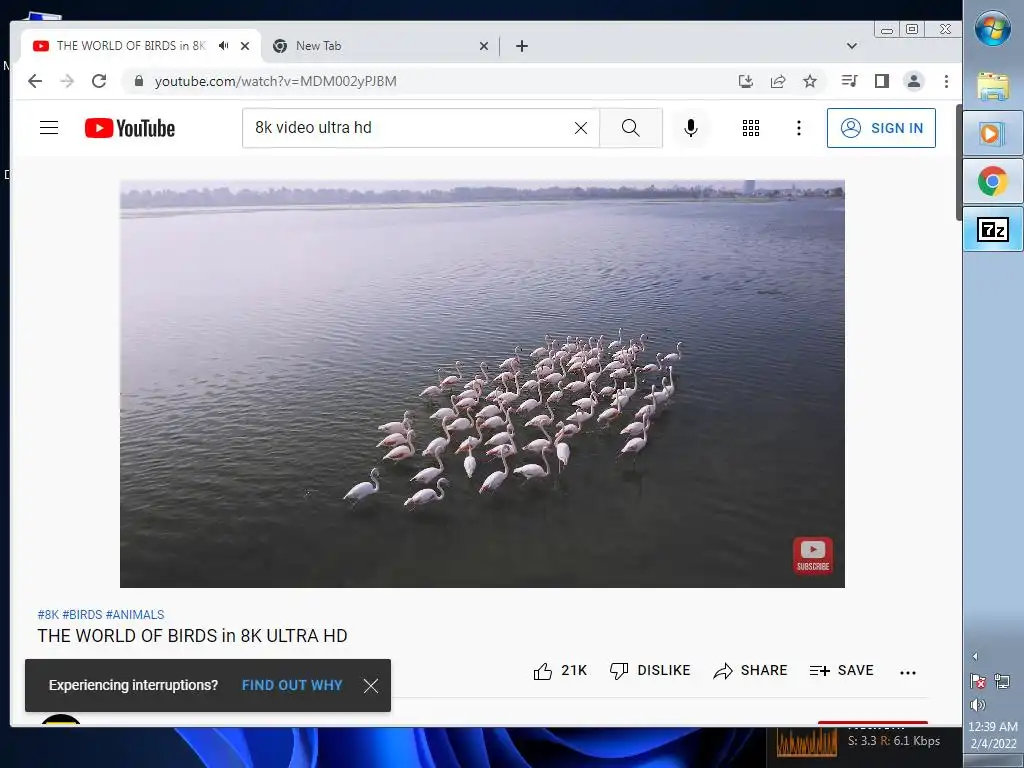
Task: Go back to the previous page
Action: tap(35, 81)
